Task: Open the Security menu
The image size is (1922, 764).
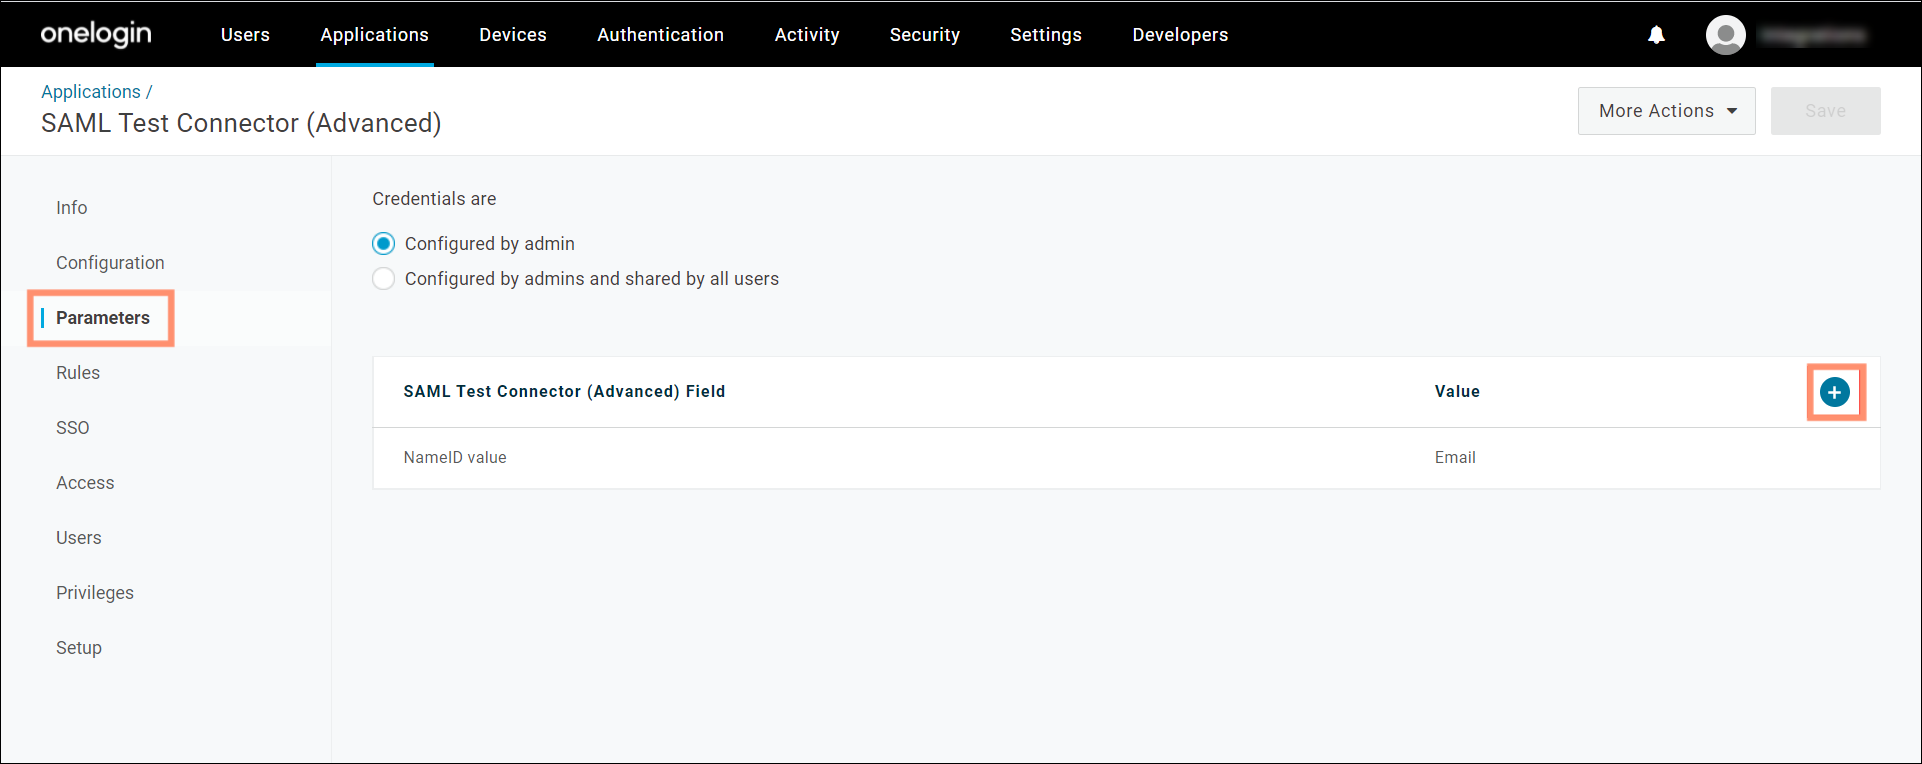Action: pyautogui.click(x=924, y=35)
